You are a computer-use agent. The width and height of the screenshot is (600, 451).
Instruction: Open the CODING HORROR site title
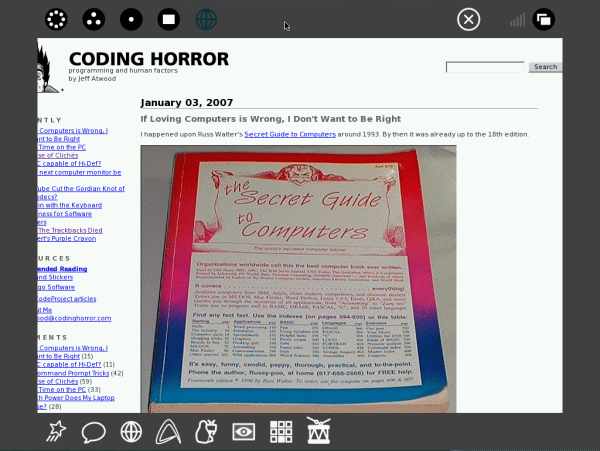(x=149, y=59)
